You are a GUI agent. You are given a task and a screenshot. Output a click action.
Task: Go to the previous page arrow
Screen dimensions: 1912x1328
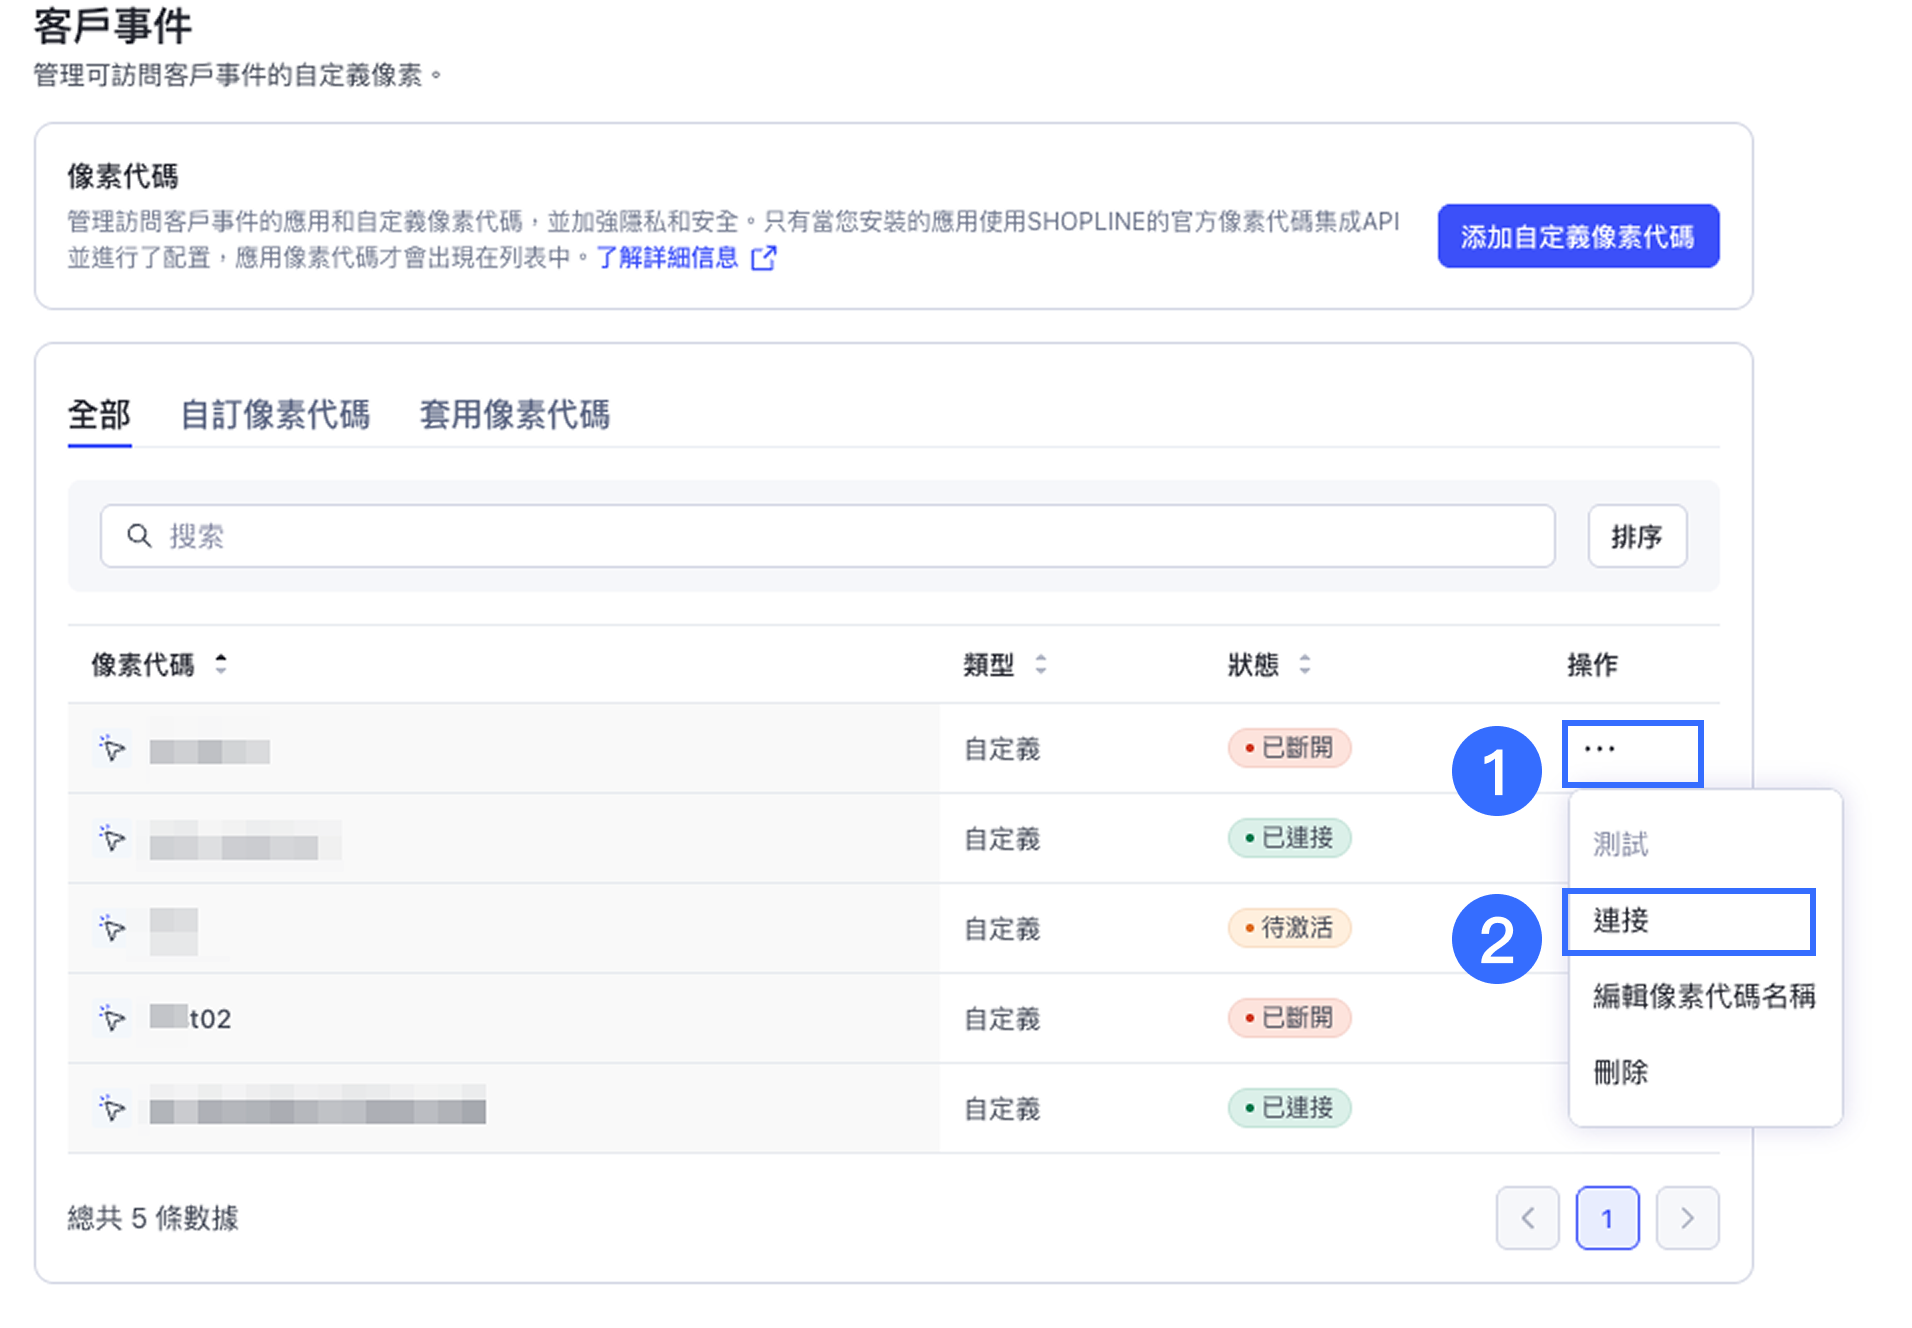point(1527,1218)
